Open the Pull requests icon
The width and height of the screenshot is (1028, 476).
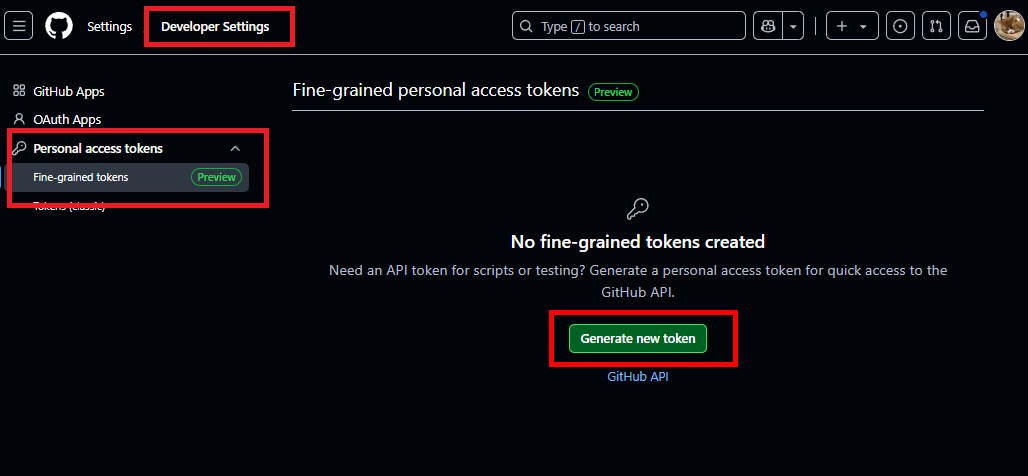coord(936,26)
